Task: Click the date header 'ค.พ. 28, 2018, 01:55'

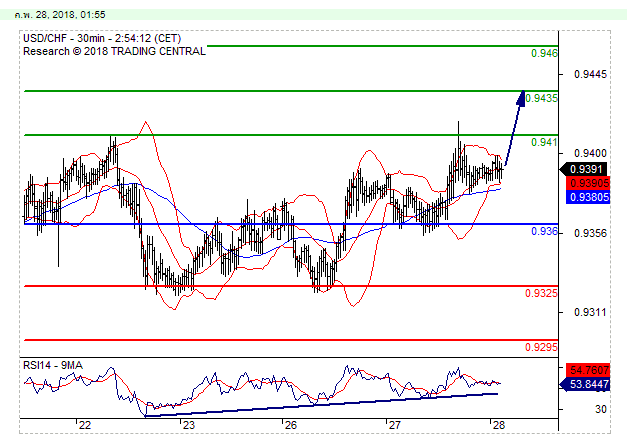Action: (60, 15)
